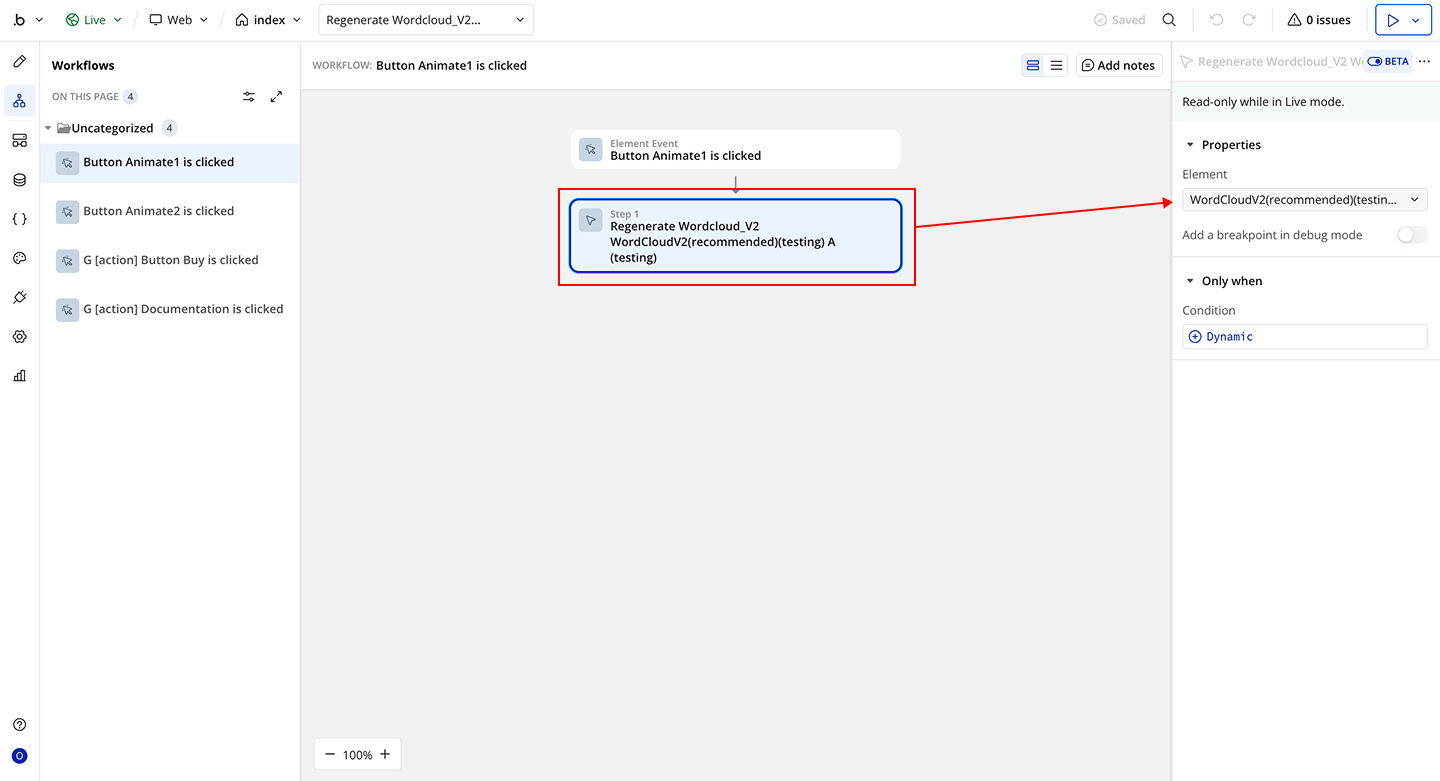Switch to the list layout view
Viewport: 1440px width, 781px height.
(1056, 66)
